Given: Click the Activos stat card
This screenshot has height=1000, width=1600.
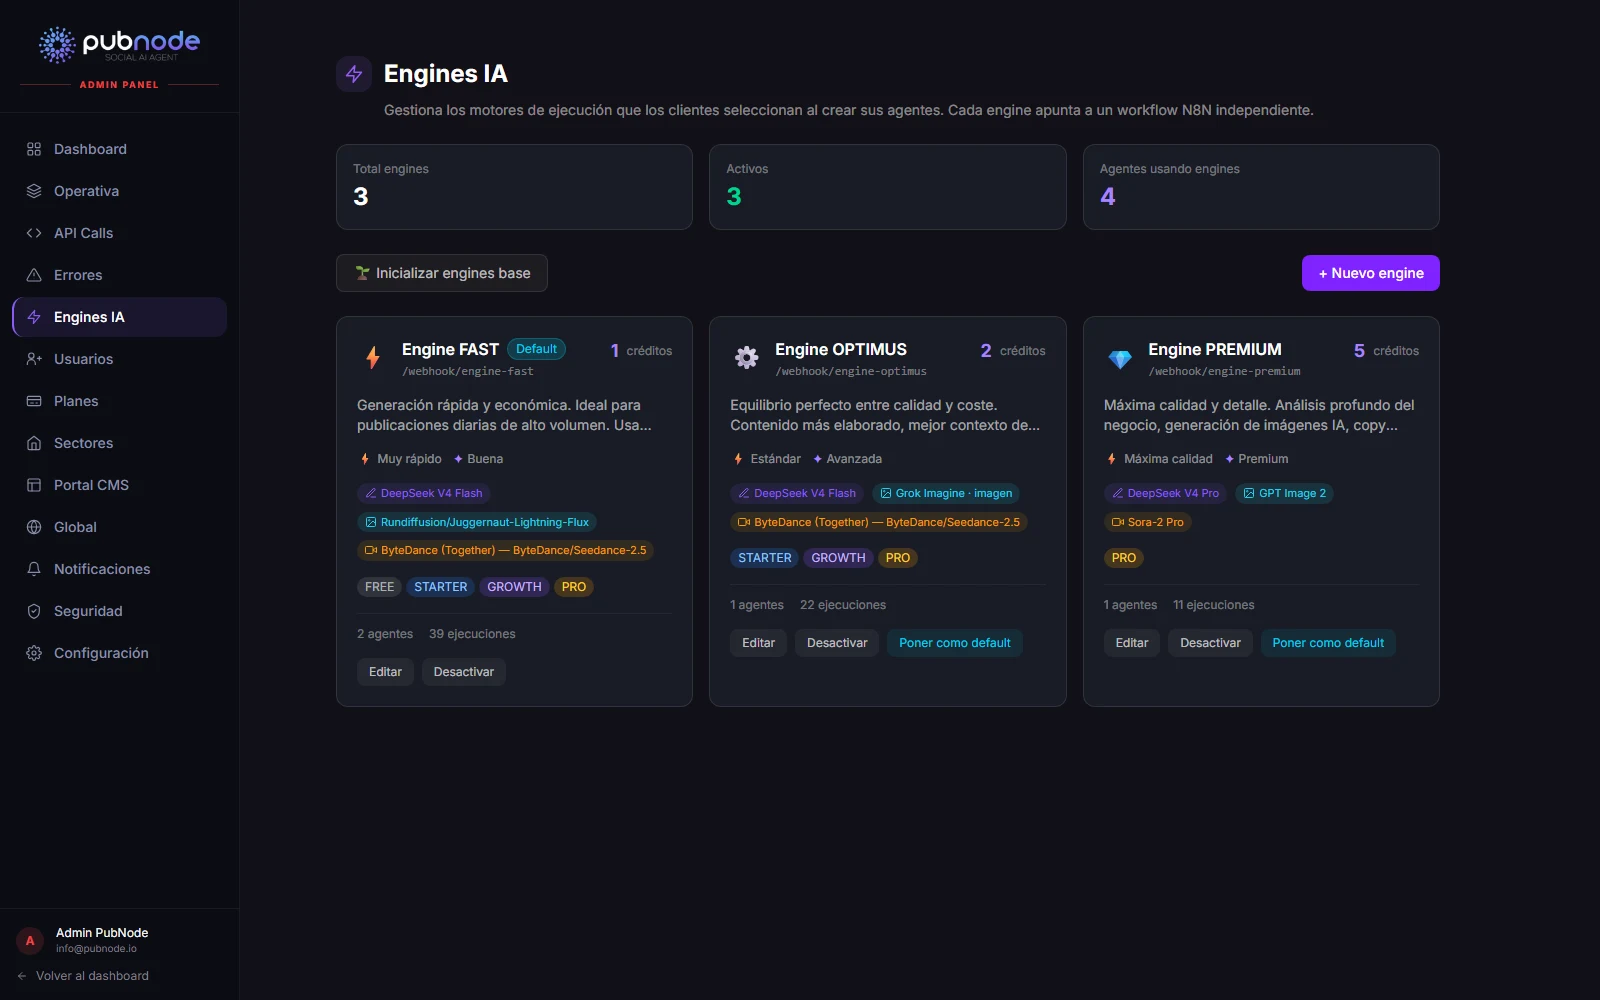Looking at the screenshot, I should click(888, 187).
